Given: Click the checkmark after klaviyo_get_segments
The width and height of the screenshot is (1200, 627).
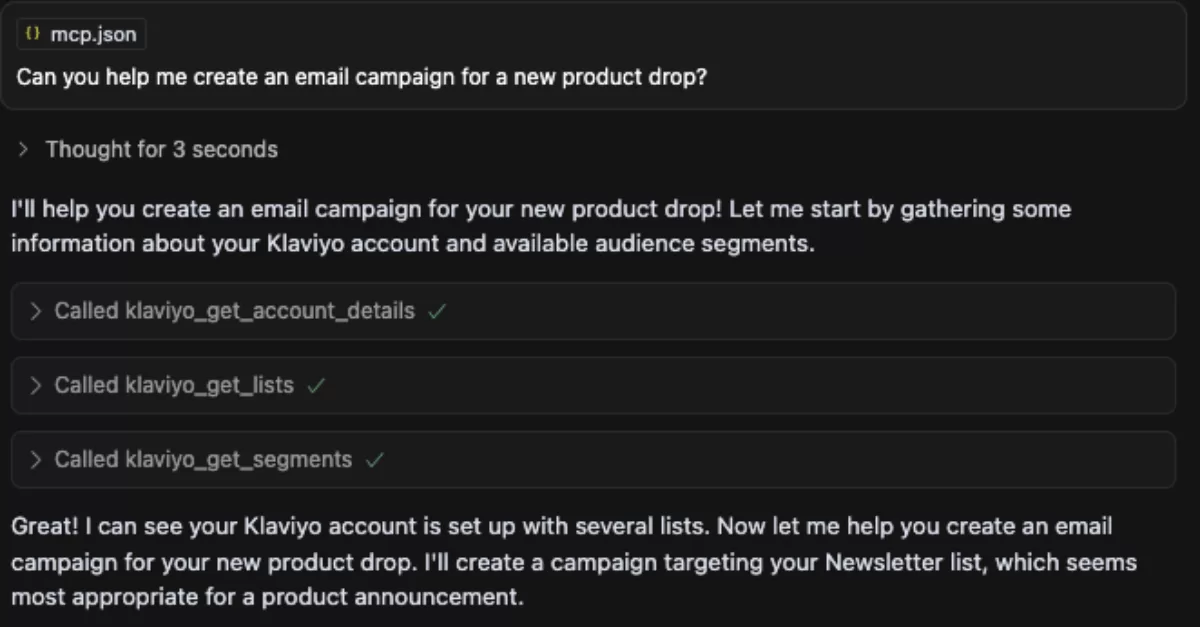Looking at the screenshot, I should [375, 460].
